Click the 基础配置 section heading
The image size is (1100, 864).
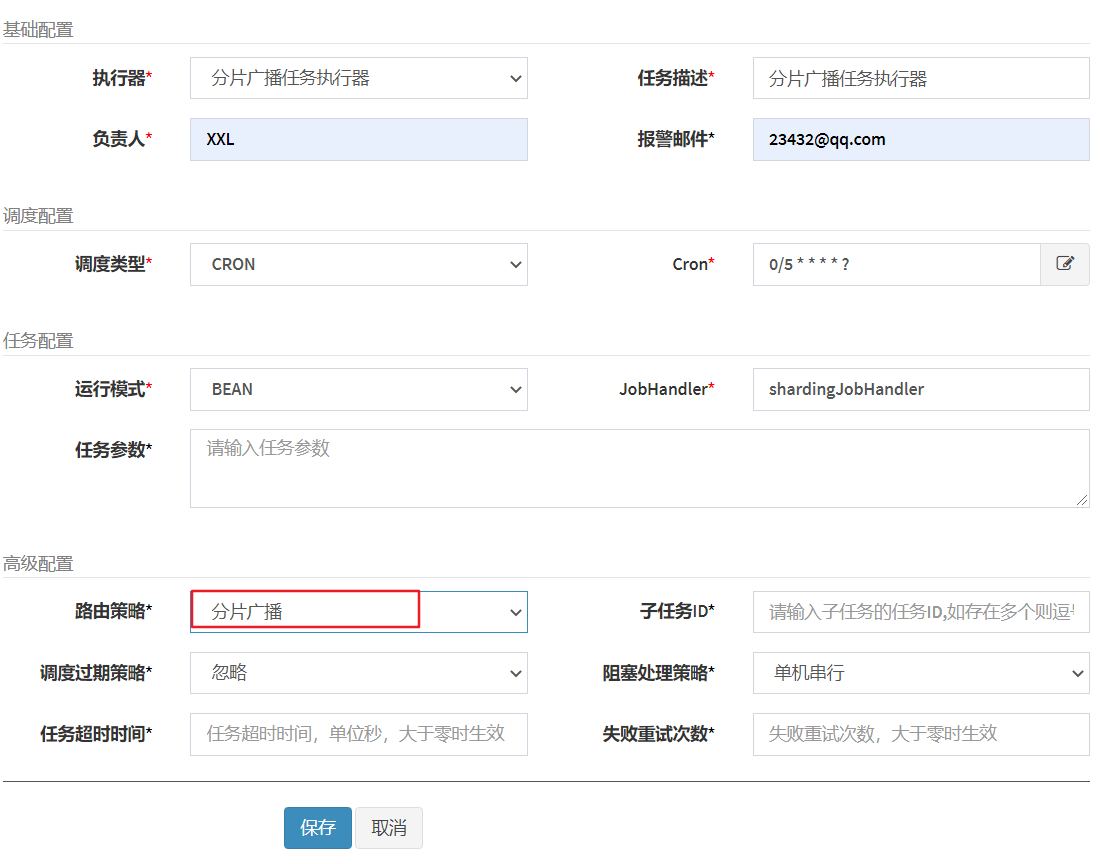(38, 29)
